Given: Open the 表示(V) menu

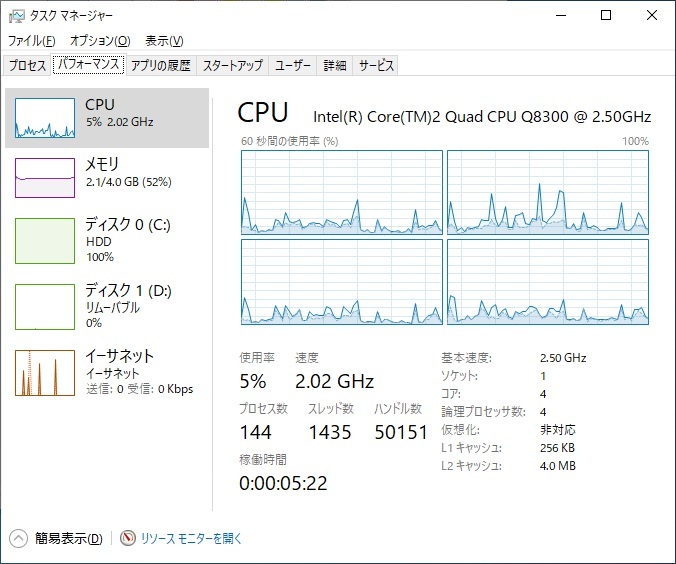Looking at the screenshot, I should (x=164, y=41).
